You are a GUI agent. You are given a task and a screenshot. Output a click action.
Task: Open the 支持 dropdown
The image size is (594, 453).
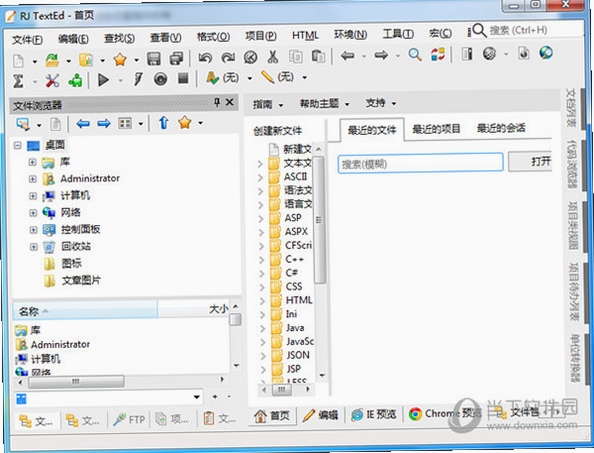coord(381,103)
